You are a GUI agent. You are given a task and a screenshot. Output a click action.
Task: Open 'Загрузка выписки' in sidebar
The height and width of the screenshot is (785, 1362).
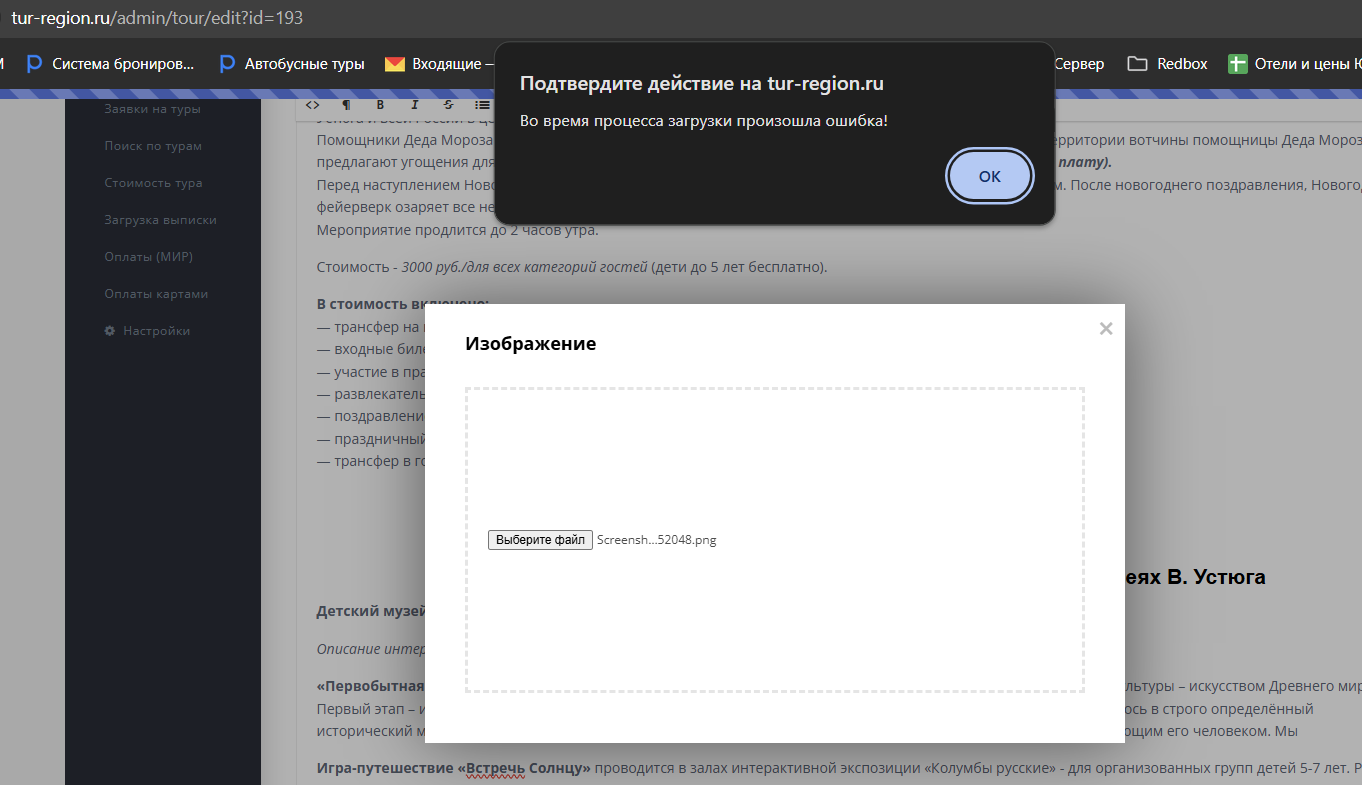pyautogui.click(x=160, y=220)
